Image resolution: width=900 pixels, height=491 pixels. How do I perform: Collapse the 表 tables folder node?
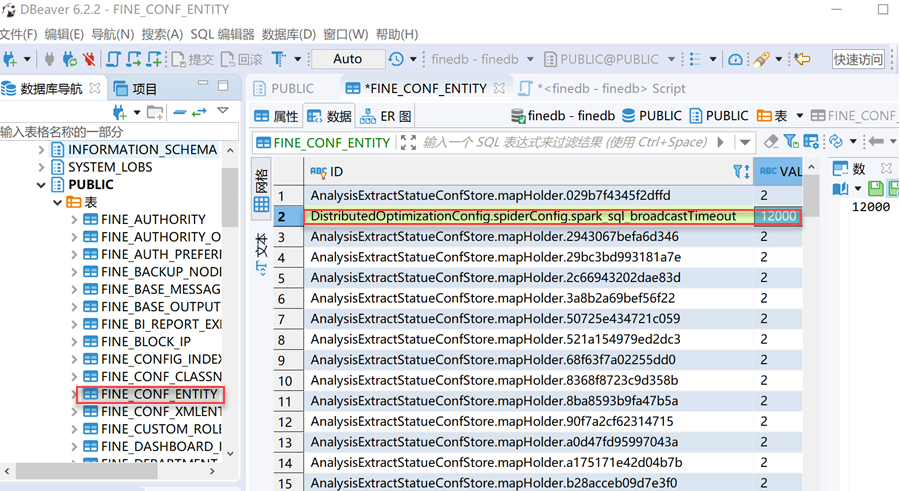coord(57,202)
